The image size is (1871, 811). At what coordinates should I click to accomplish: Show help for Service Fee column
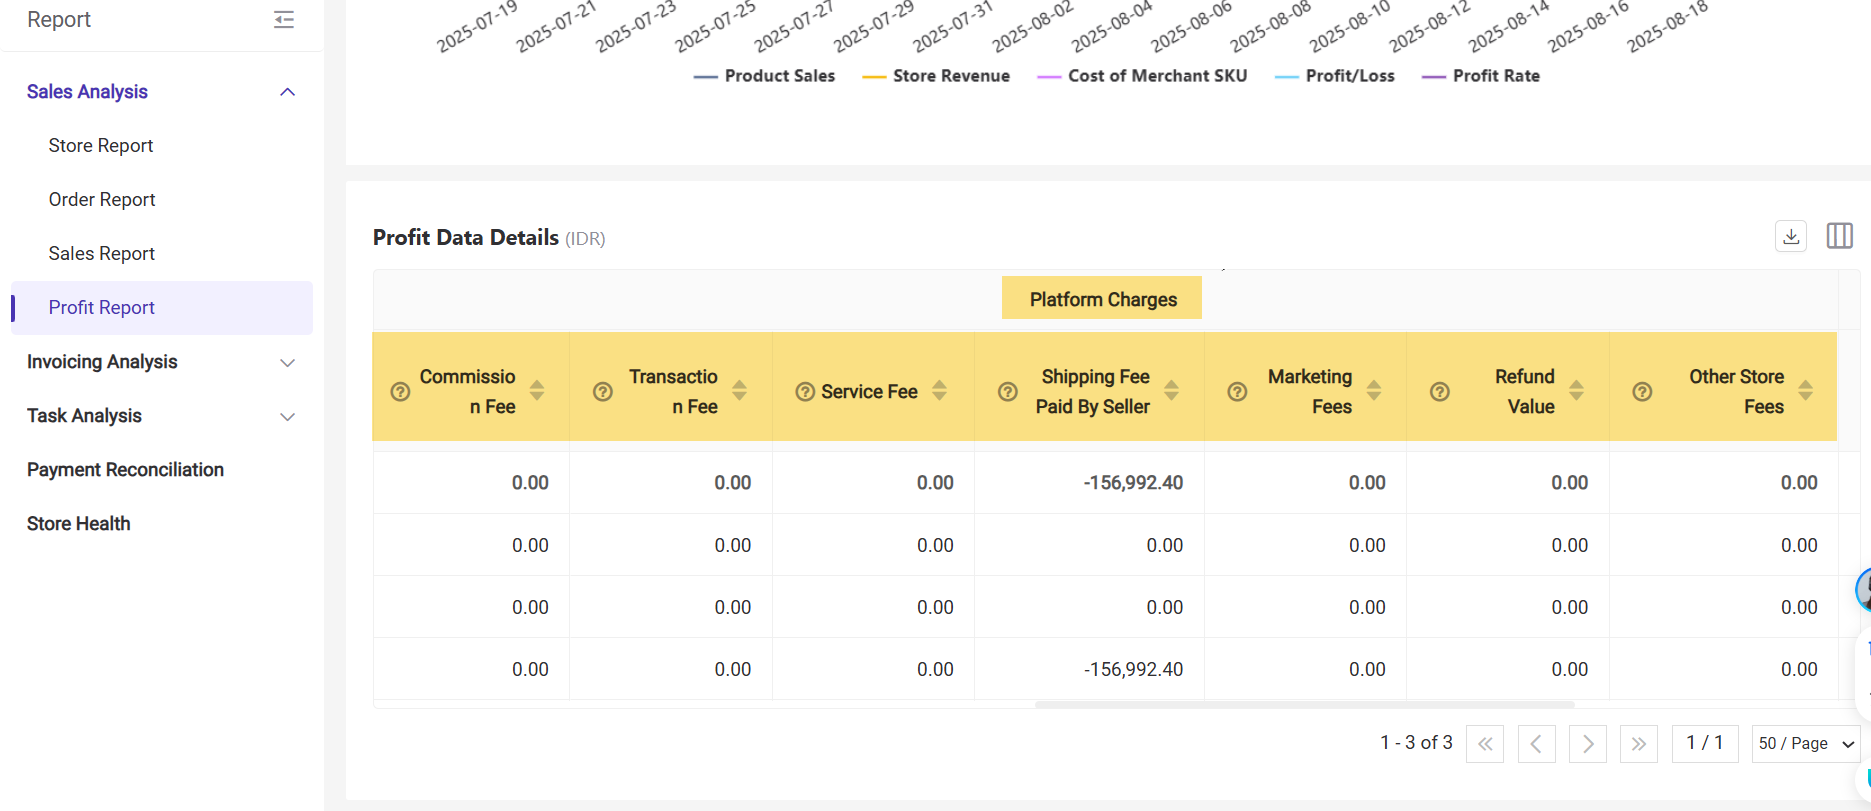click(805, 392)
